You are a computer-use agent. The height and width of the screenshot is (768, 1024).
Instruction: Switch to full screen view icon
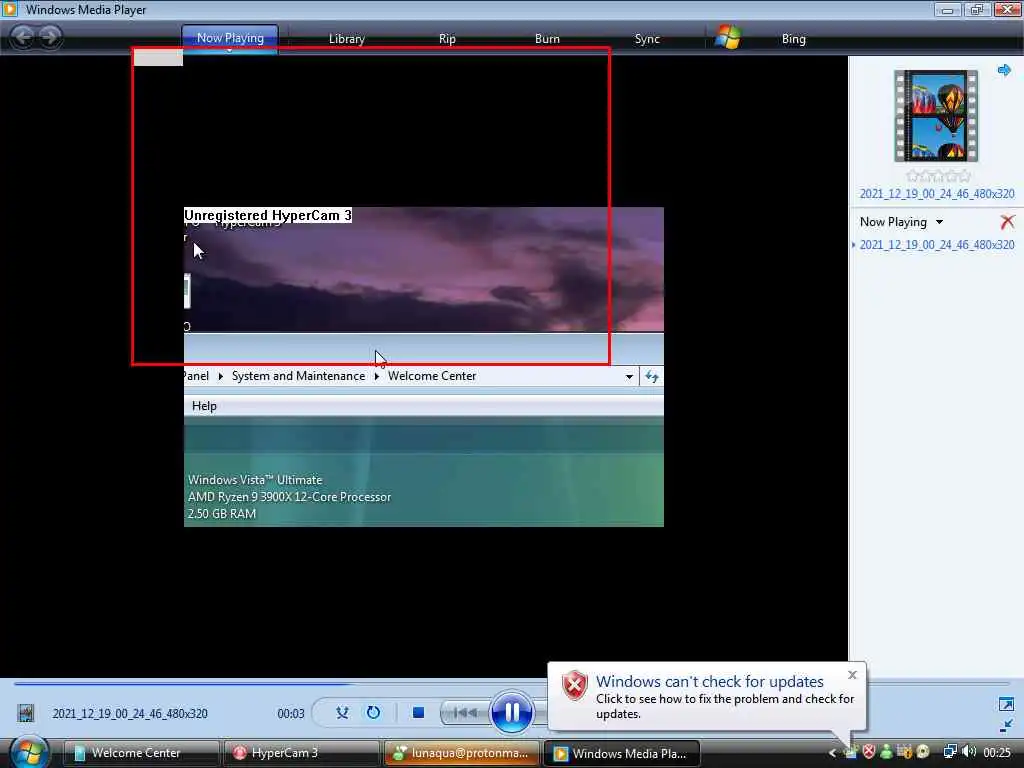(1006, 704)
